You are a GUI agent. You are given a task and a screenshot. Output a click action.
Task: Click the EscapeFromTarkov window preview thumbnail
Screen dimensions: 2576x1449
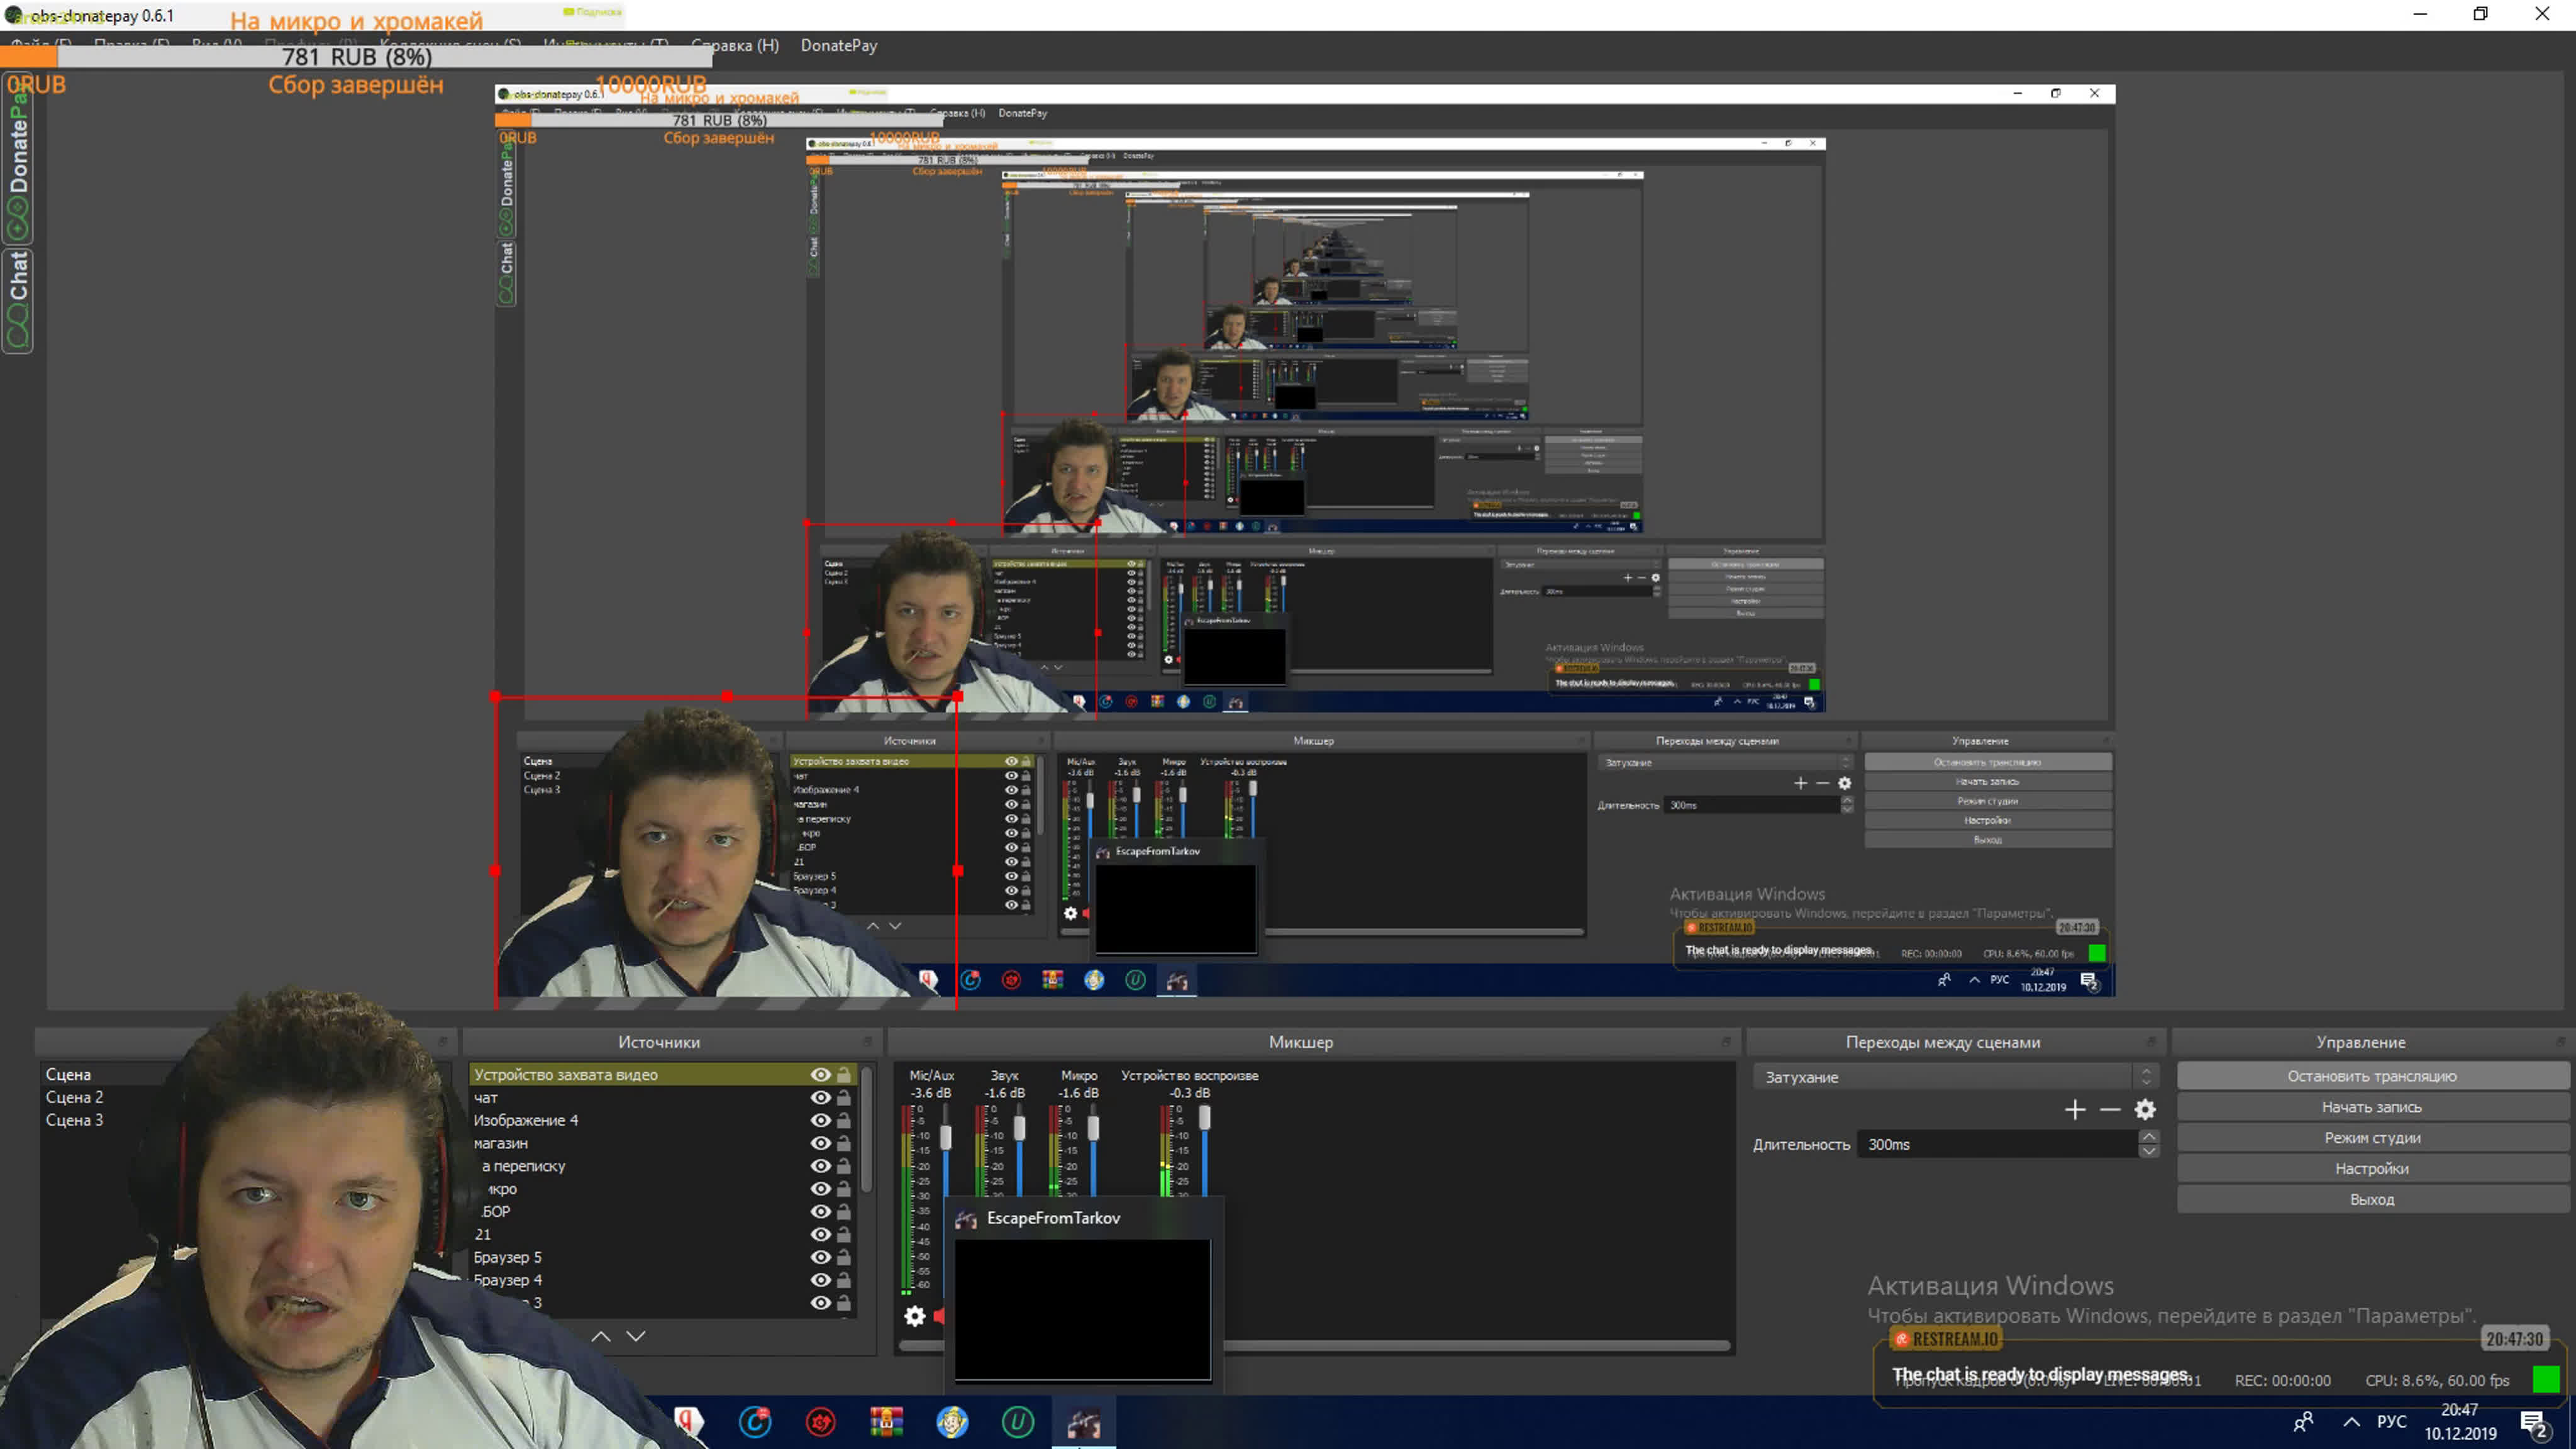(x=1083, y=1310)
